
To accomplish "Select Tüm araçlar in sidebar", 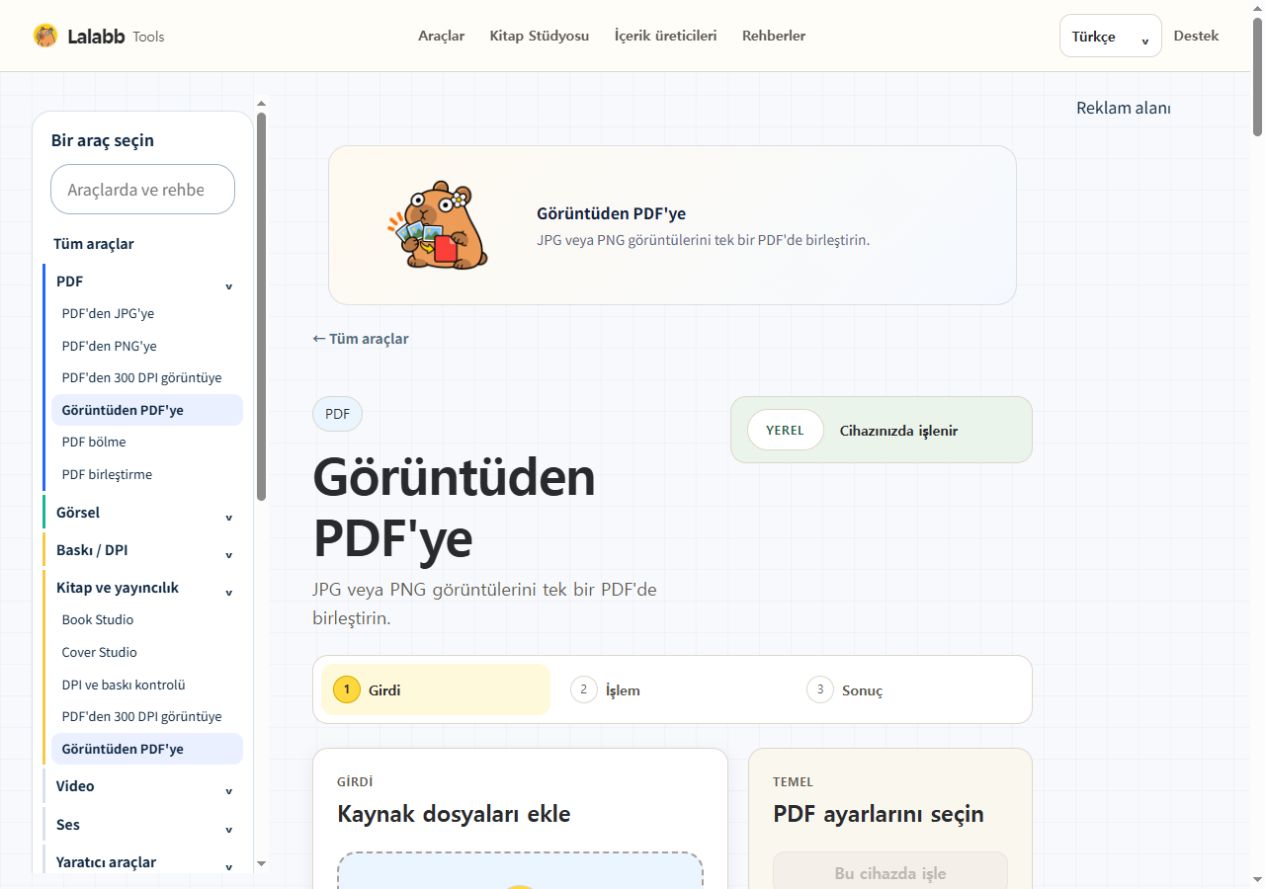I will [x=94, y=244].
